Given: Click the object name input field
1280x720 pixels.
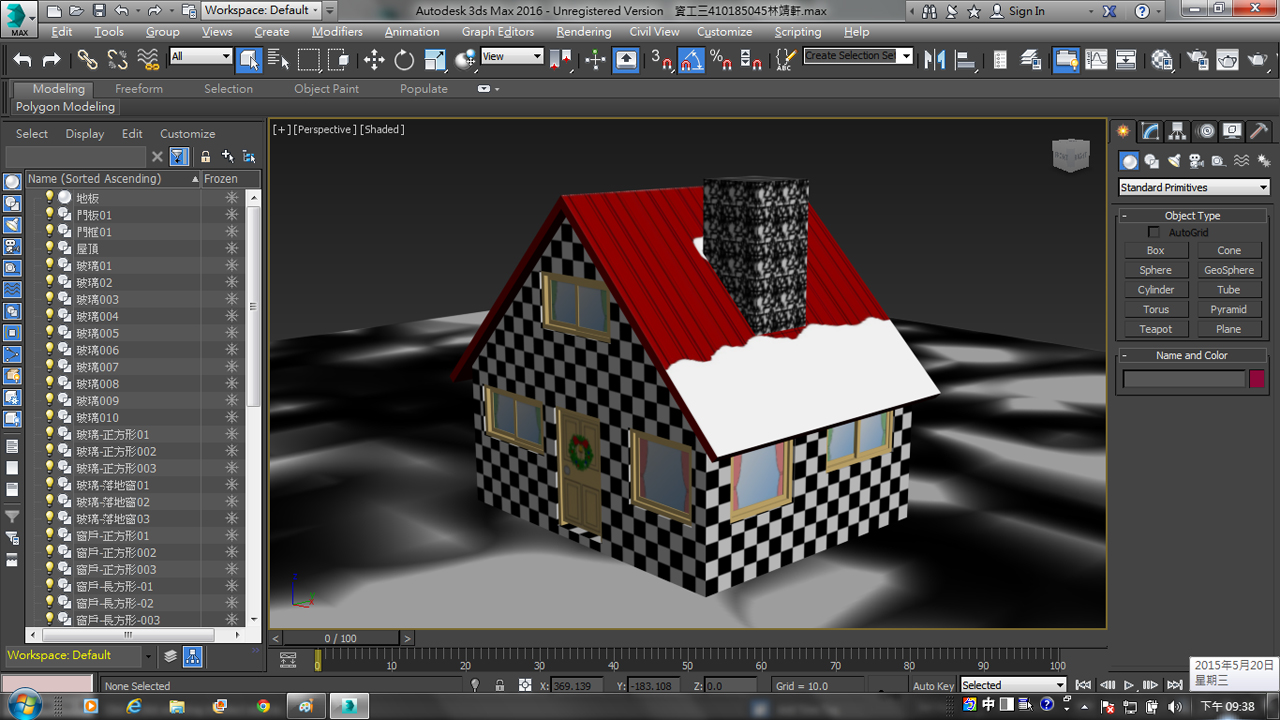Looking at the screenshot, I should 1184,379.
